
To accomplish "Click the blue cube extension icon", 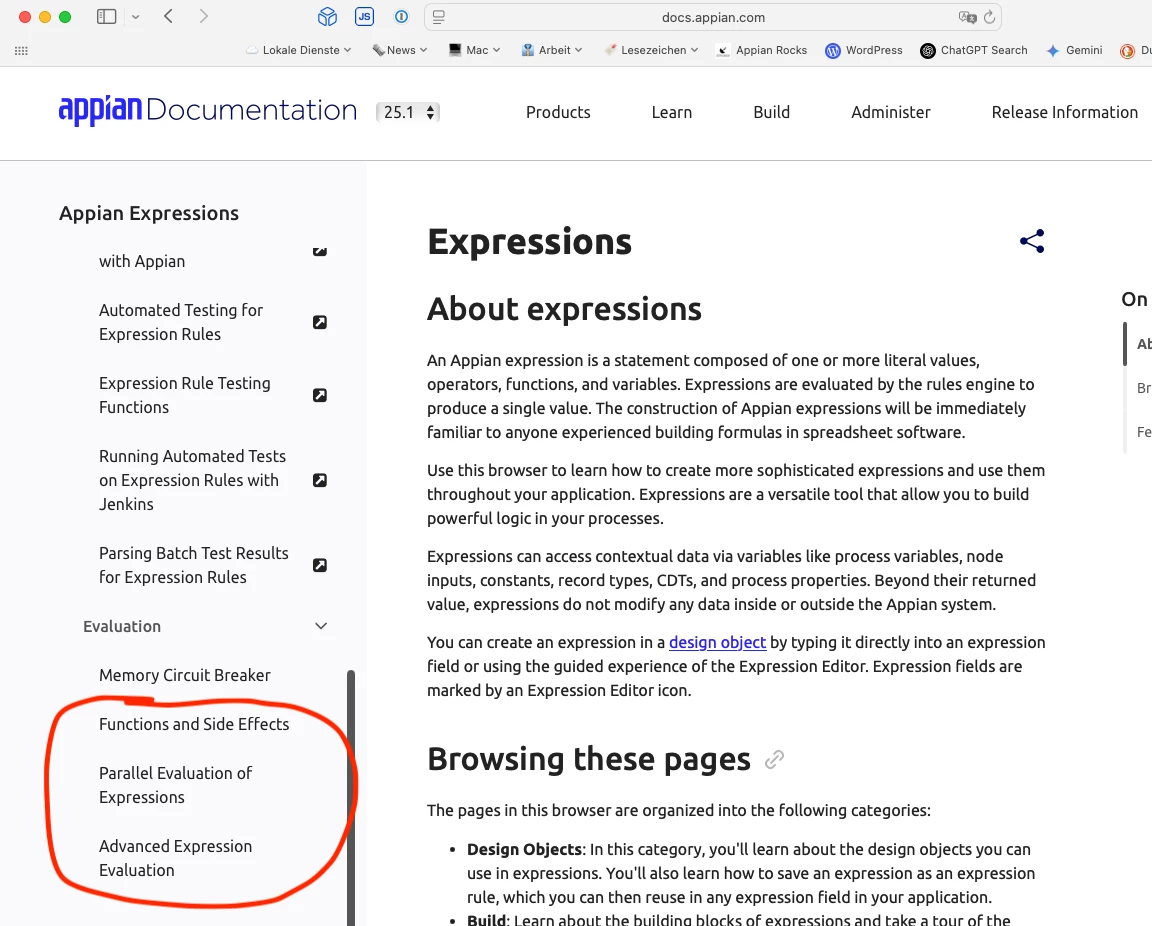I will coord(328,16).
